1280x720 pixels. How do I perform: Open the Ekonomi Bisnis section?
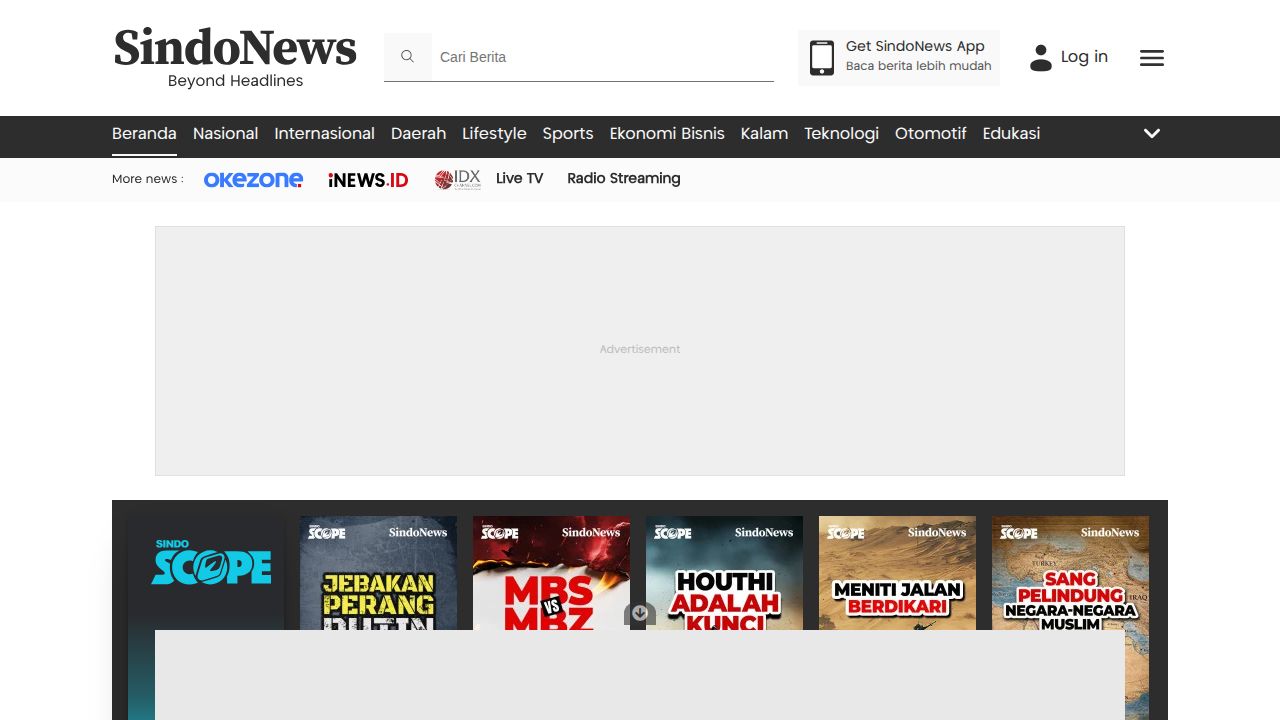coord(667,134)
